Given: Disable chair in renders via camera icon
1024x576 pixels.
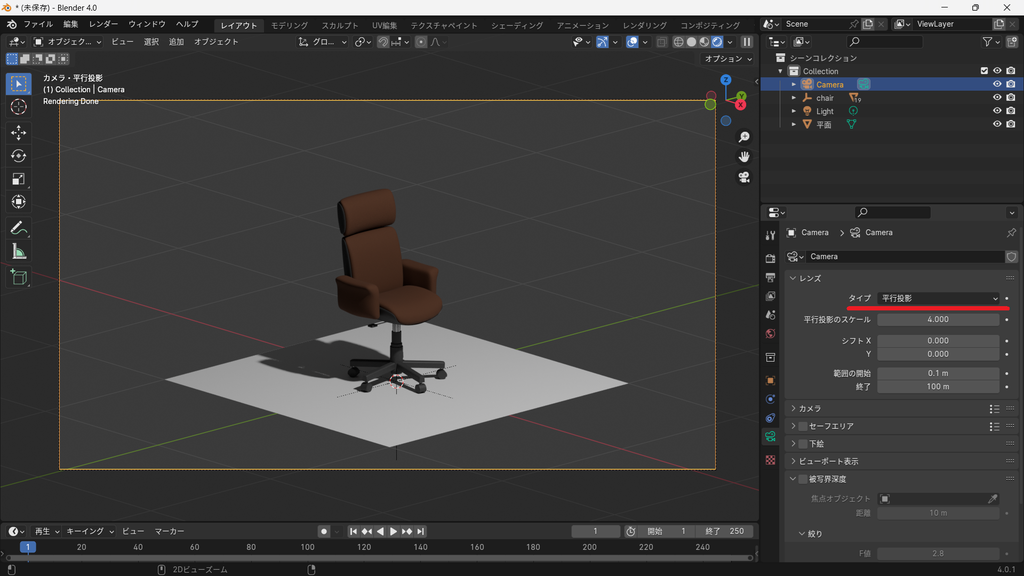Looking at the screenshot, I should coord(1010,97).
